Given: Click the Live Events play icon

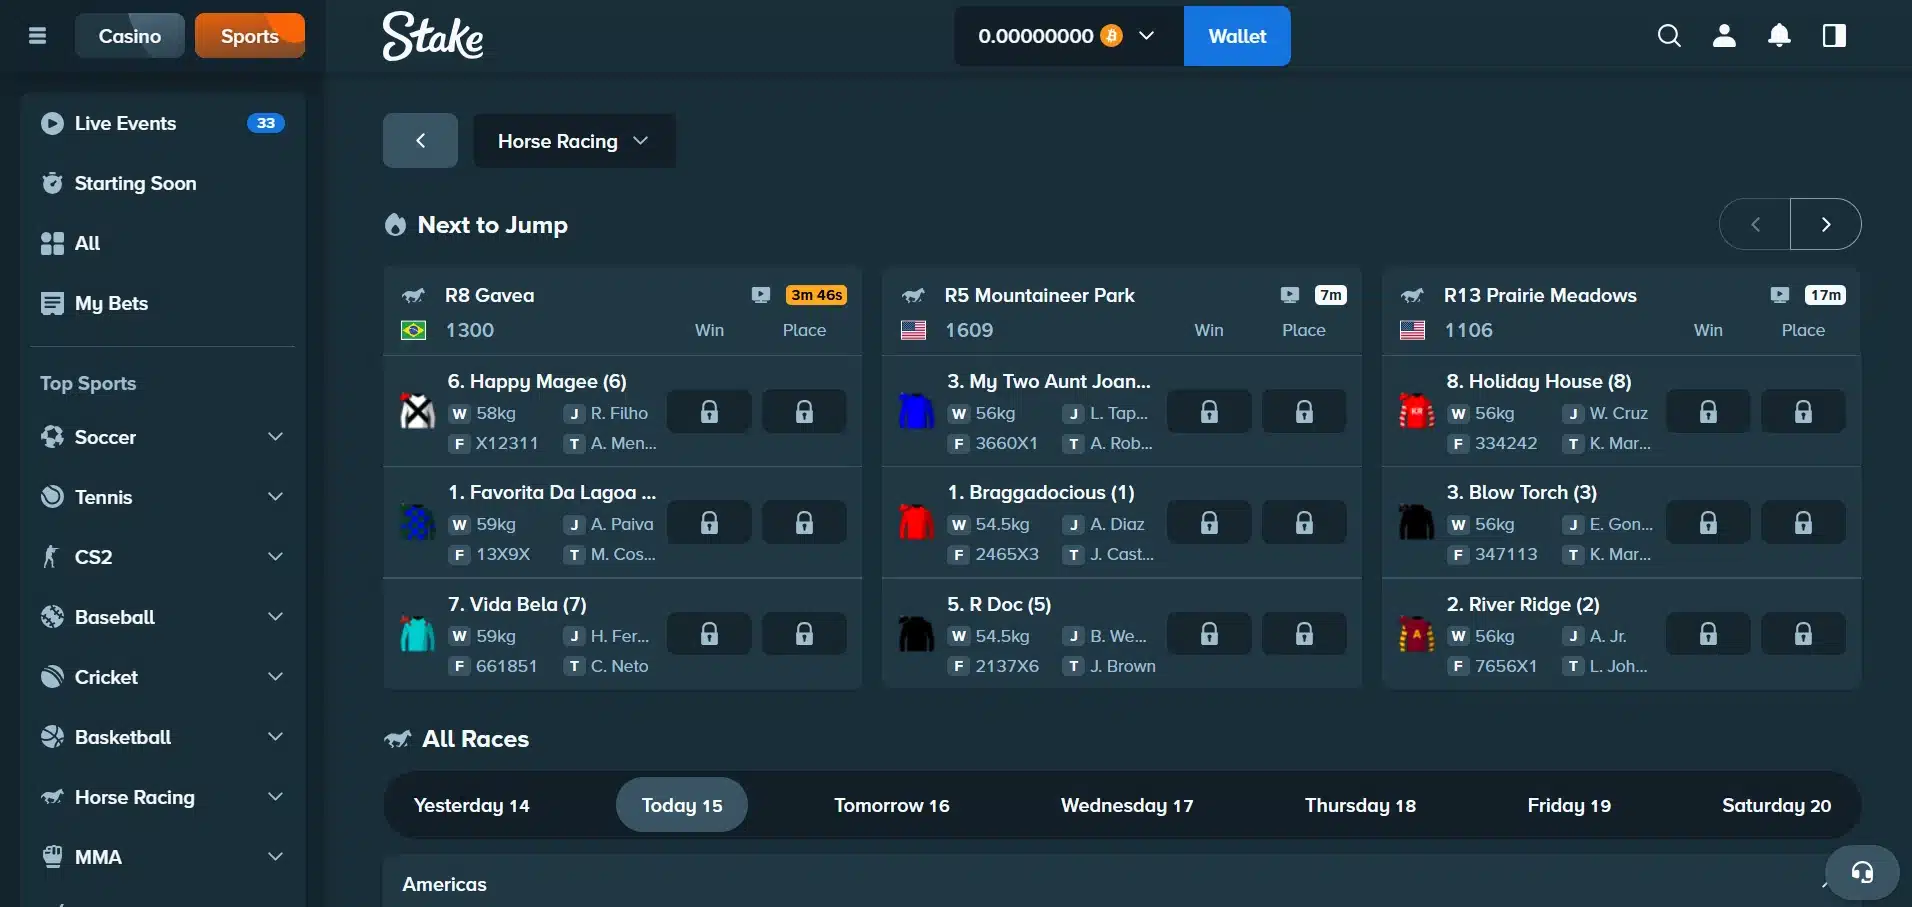Looking at the screenshot, I should pos(52,123).
